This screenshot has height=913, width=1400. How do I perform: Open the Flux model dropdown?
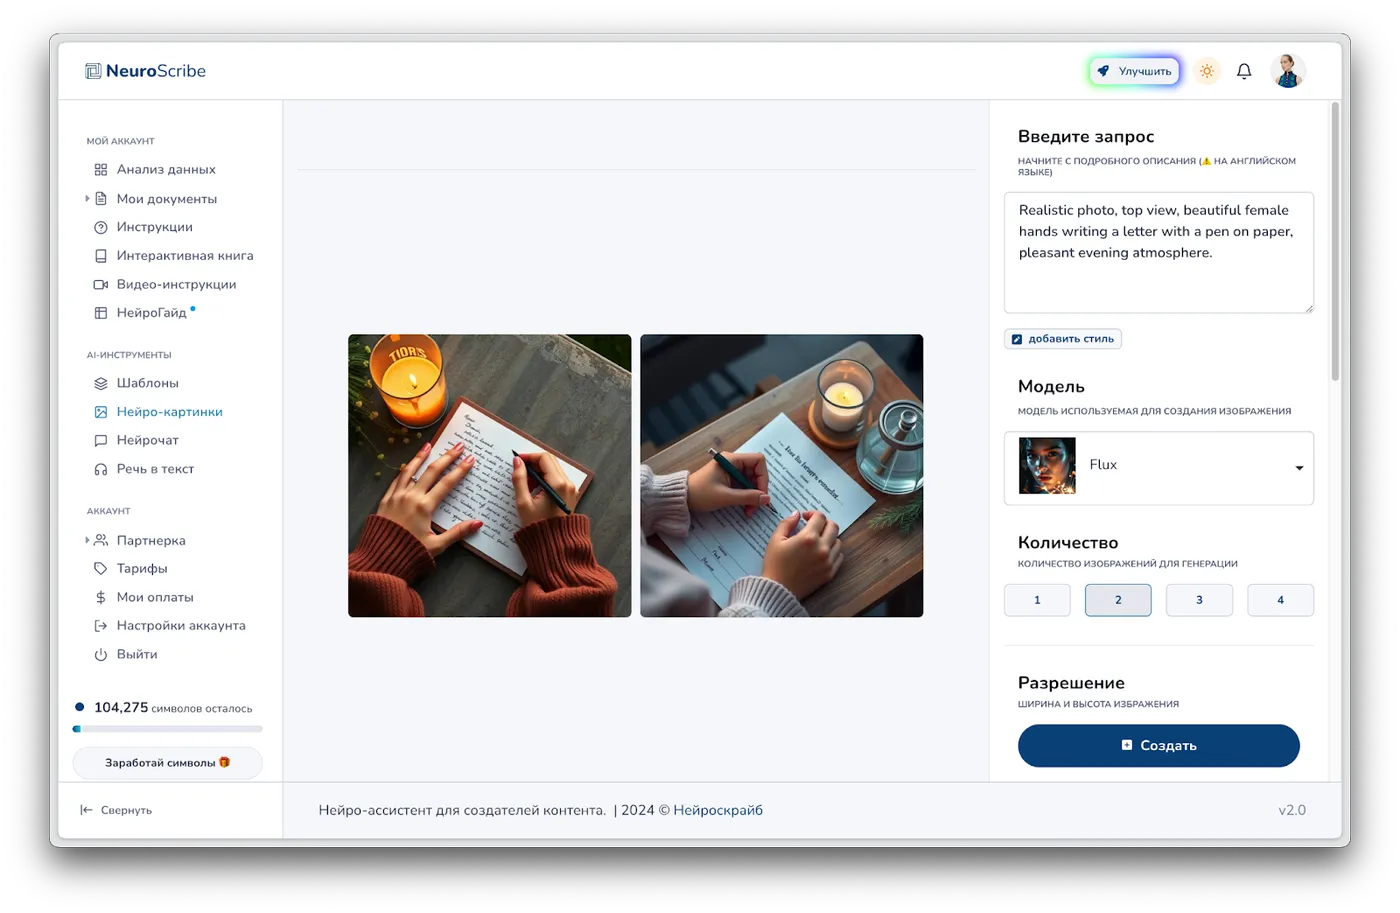1159,468
